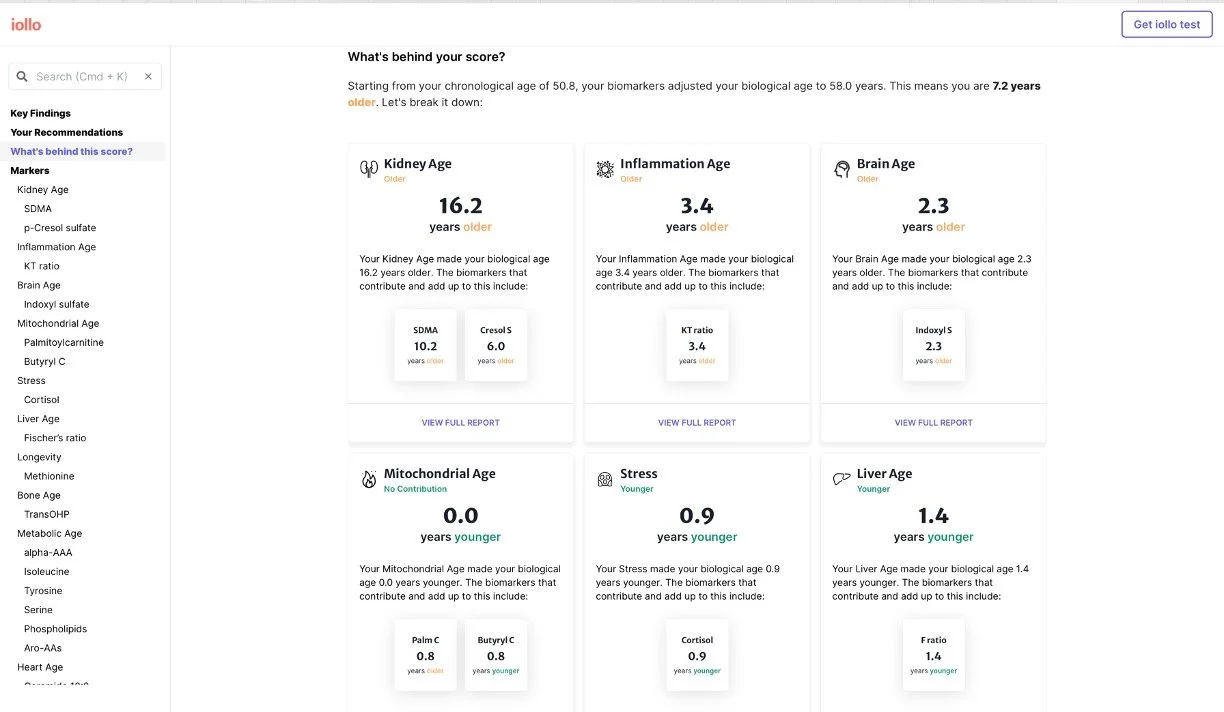This screenshot has height=712, width=1224.
Task: Click the Butyryl C biomarker tile
Action: point(496,654)
